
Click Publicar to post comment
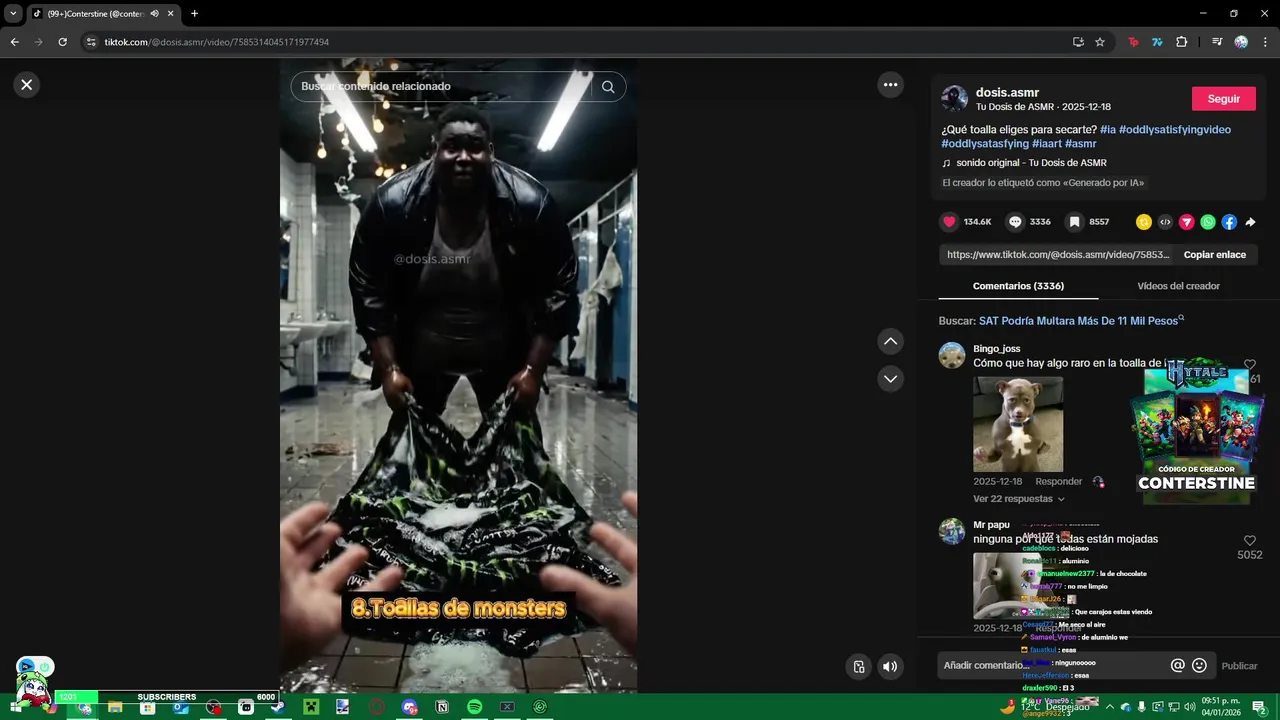tap(1239, 666)
